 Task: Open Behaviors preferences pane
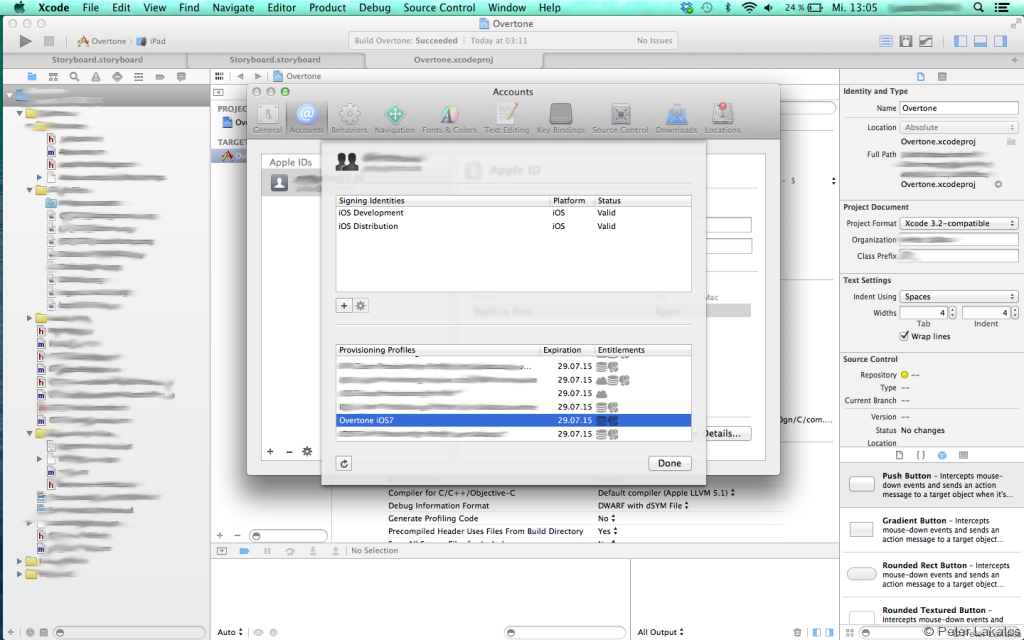[x=349, y=119]
